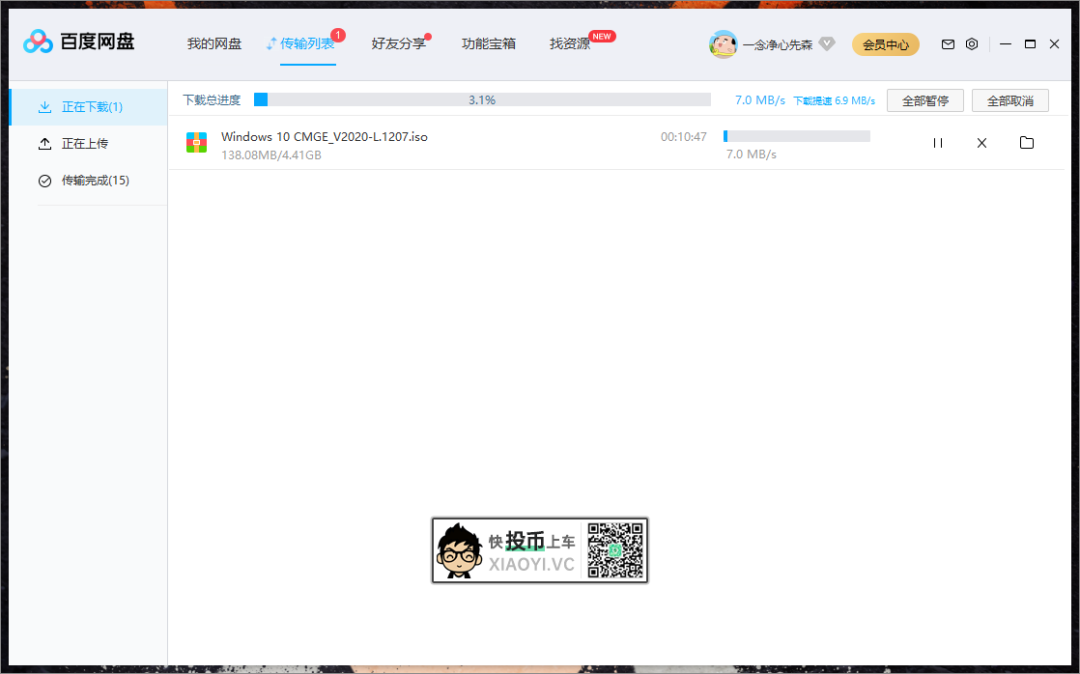Select 正在下载(1) in the sidebar

point(89,107)
